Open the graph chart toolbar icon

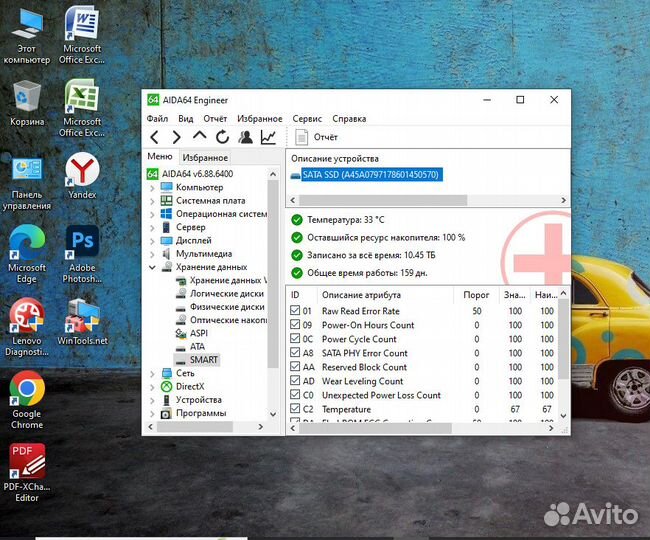point(268,137)
